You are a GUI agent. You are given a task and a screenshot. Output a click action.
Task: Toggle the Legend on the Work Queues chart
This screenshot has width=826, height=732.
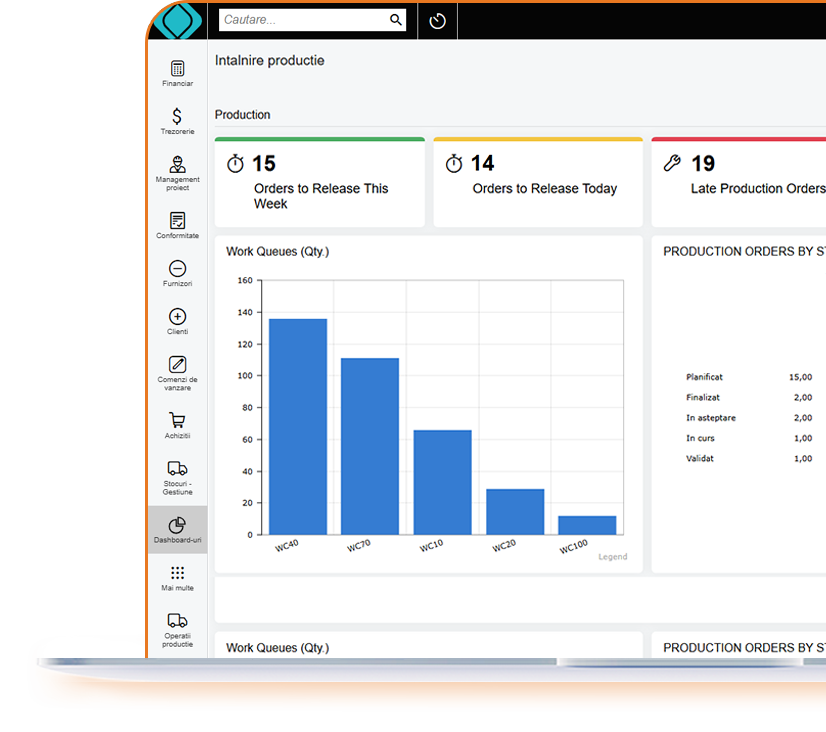coord(613,556)
